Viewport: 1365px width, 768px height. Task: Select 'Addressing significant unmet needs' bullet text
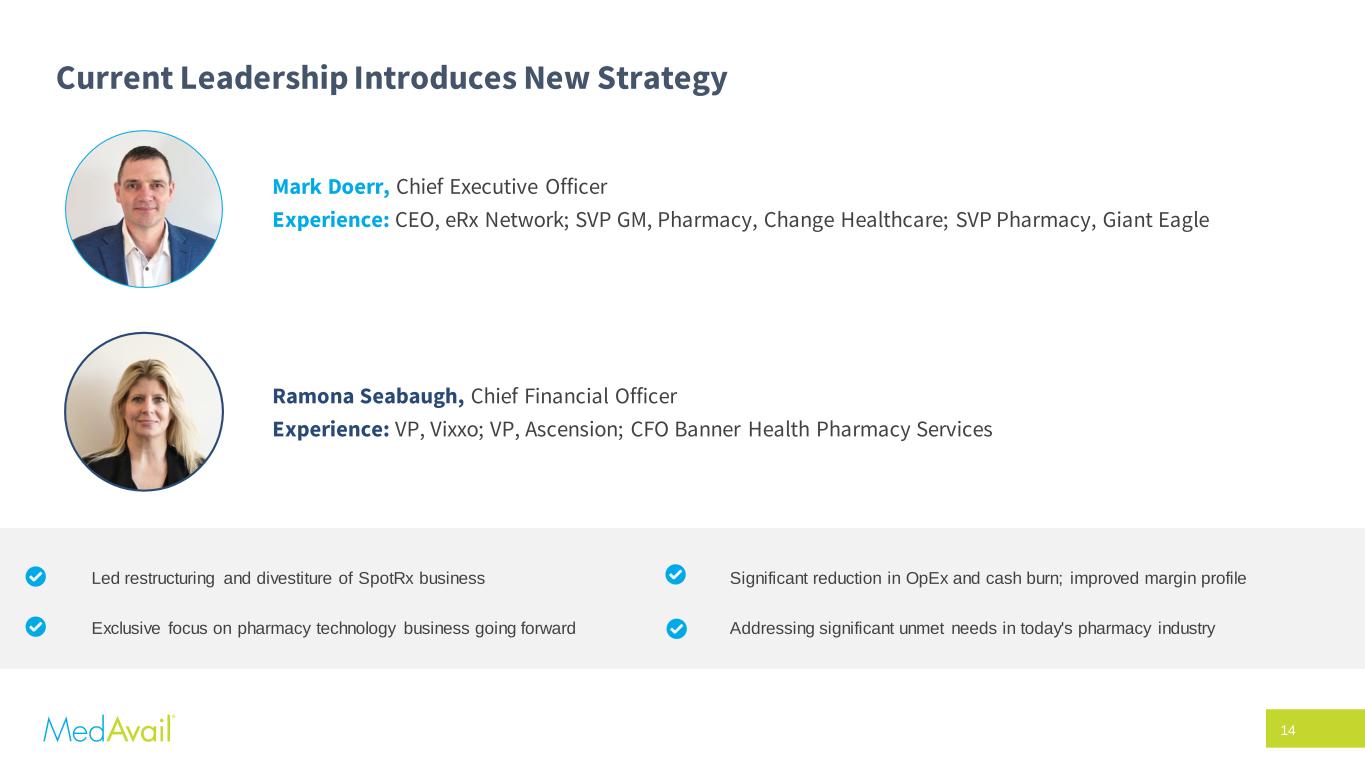coord(972,628)
